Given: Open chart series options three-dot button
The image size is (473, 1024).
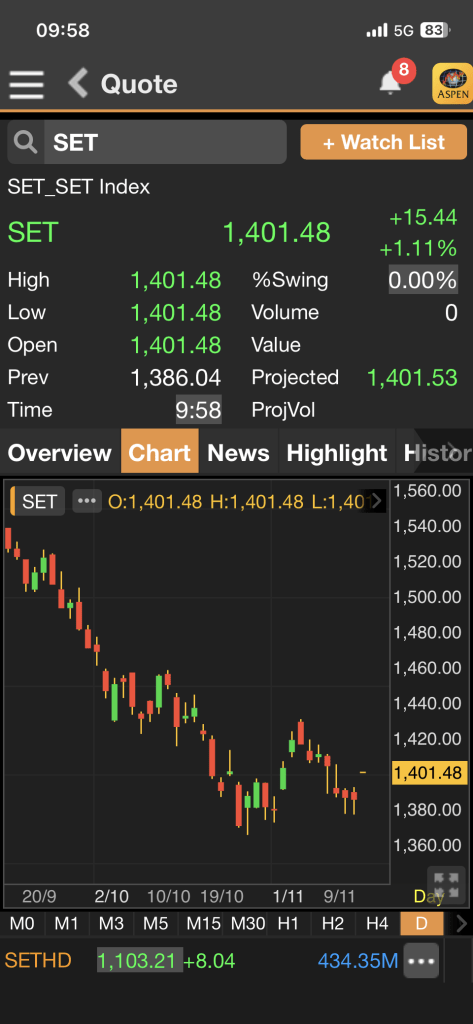Looking at the screenshot, I should pyautogui.click(x=86, y=501).
